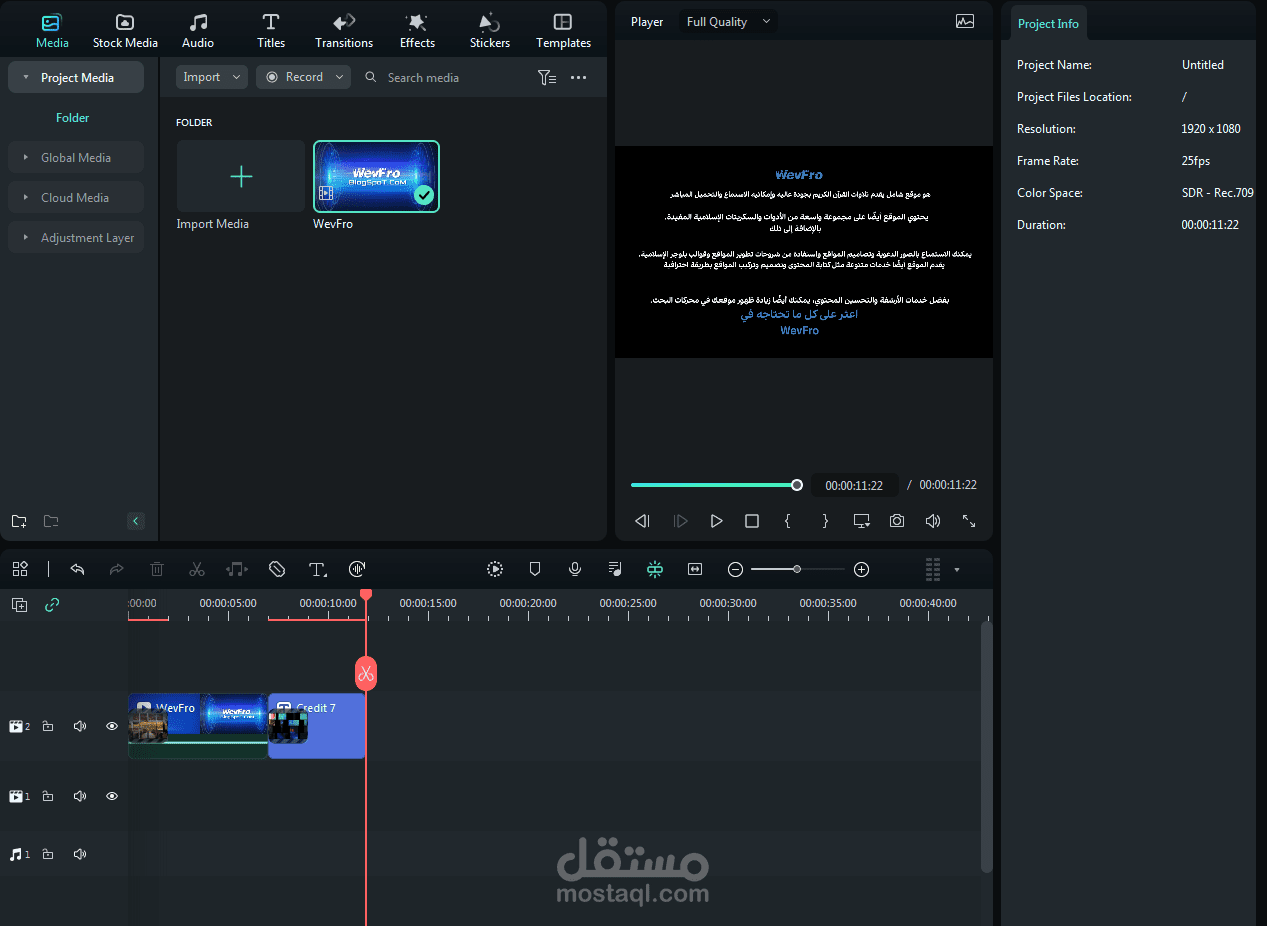Record voiceover with microphone icon

(x=575, y=569)
